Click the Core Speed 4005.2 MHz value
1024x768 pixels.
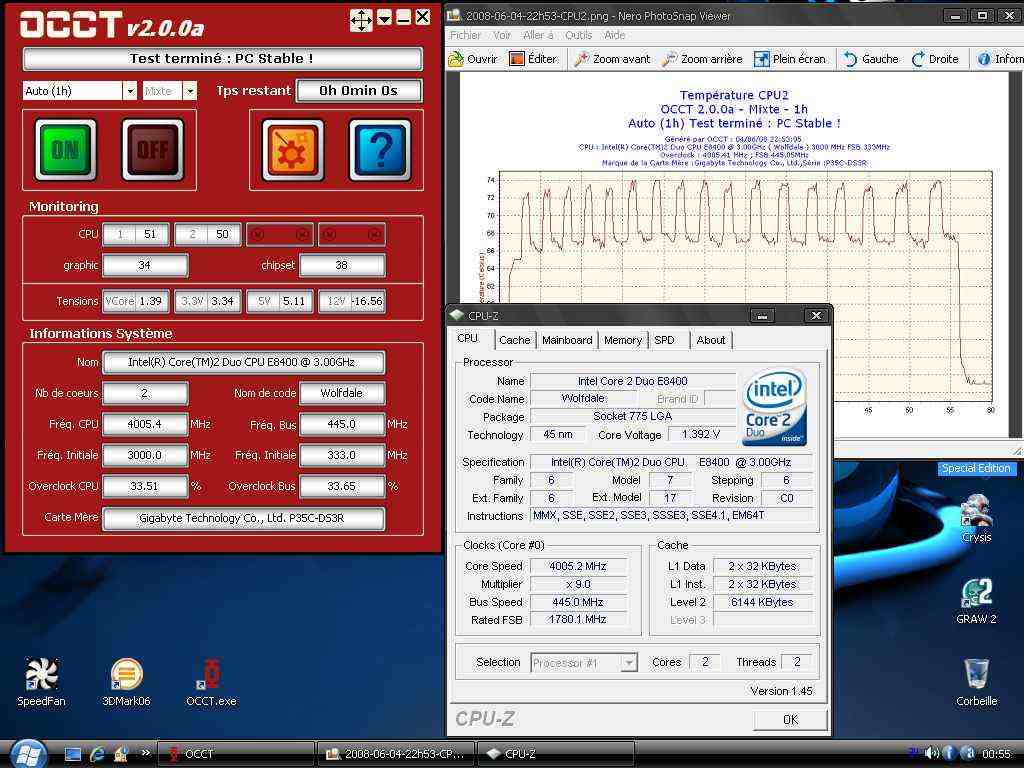[579, 566]
